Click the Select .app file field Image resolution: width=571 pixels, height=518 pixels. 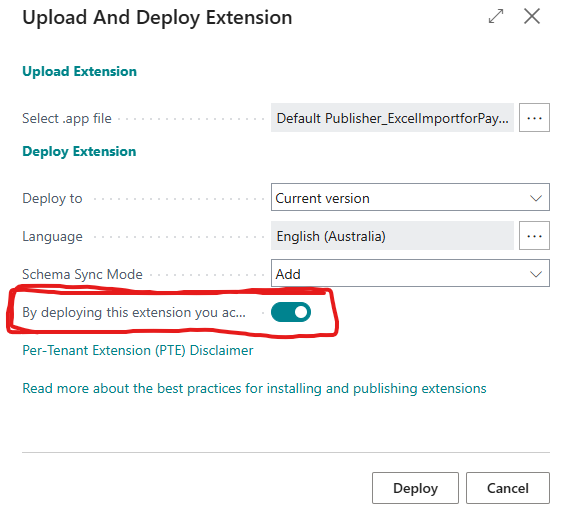[x=392, y=118]
